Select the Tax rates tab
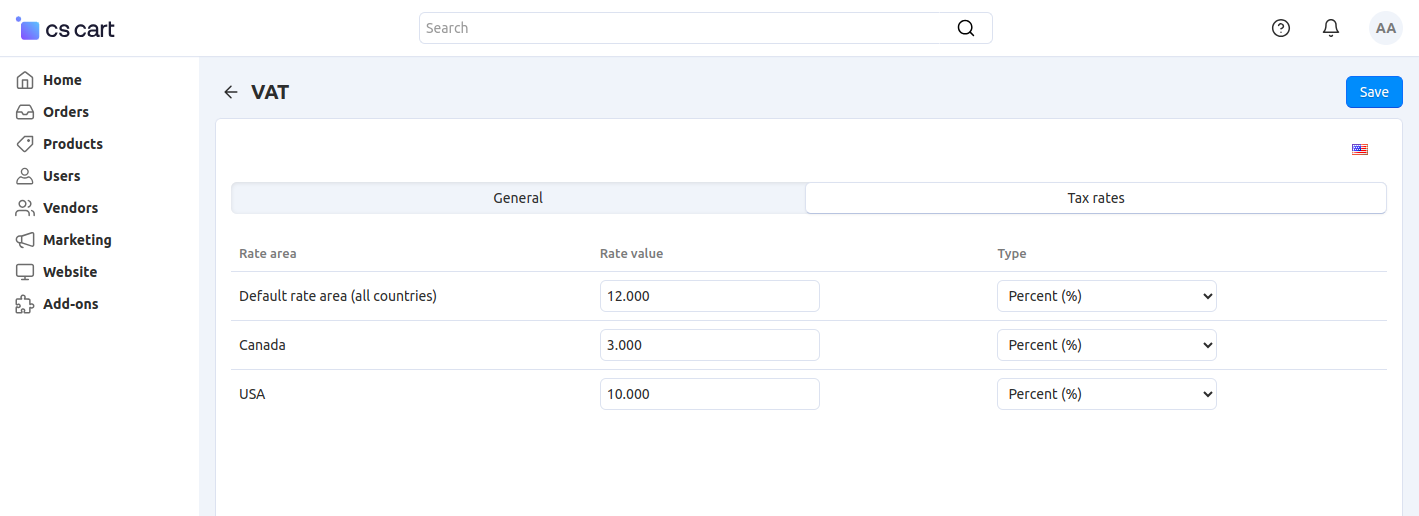Screen dimensions: 1419x516 click(1096, 198)
